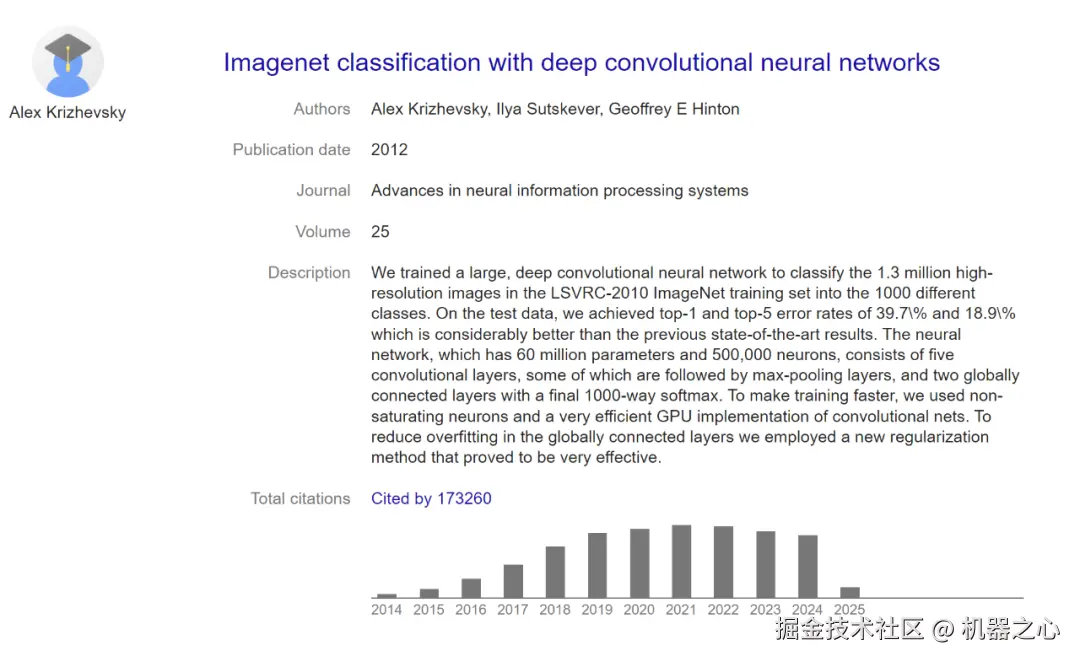This screenshot has height=662, width=1080.
Task: Select the 2021 citation bar
Action: (681, 561)
